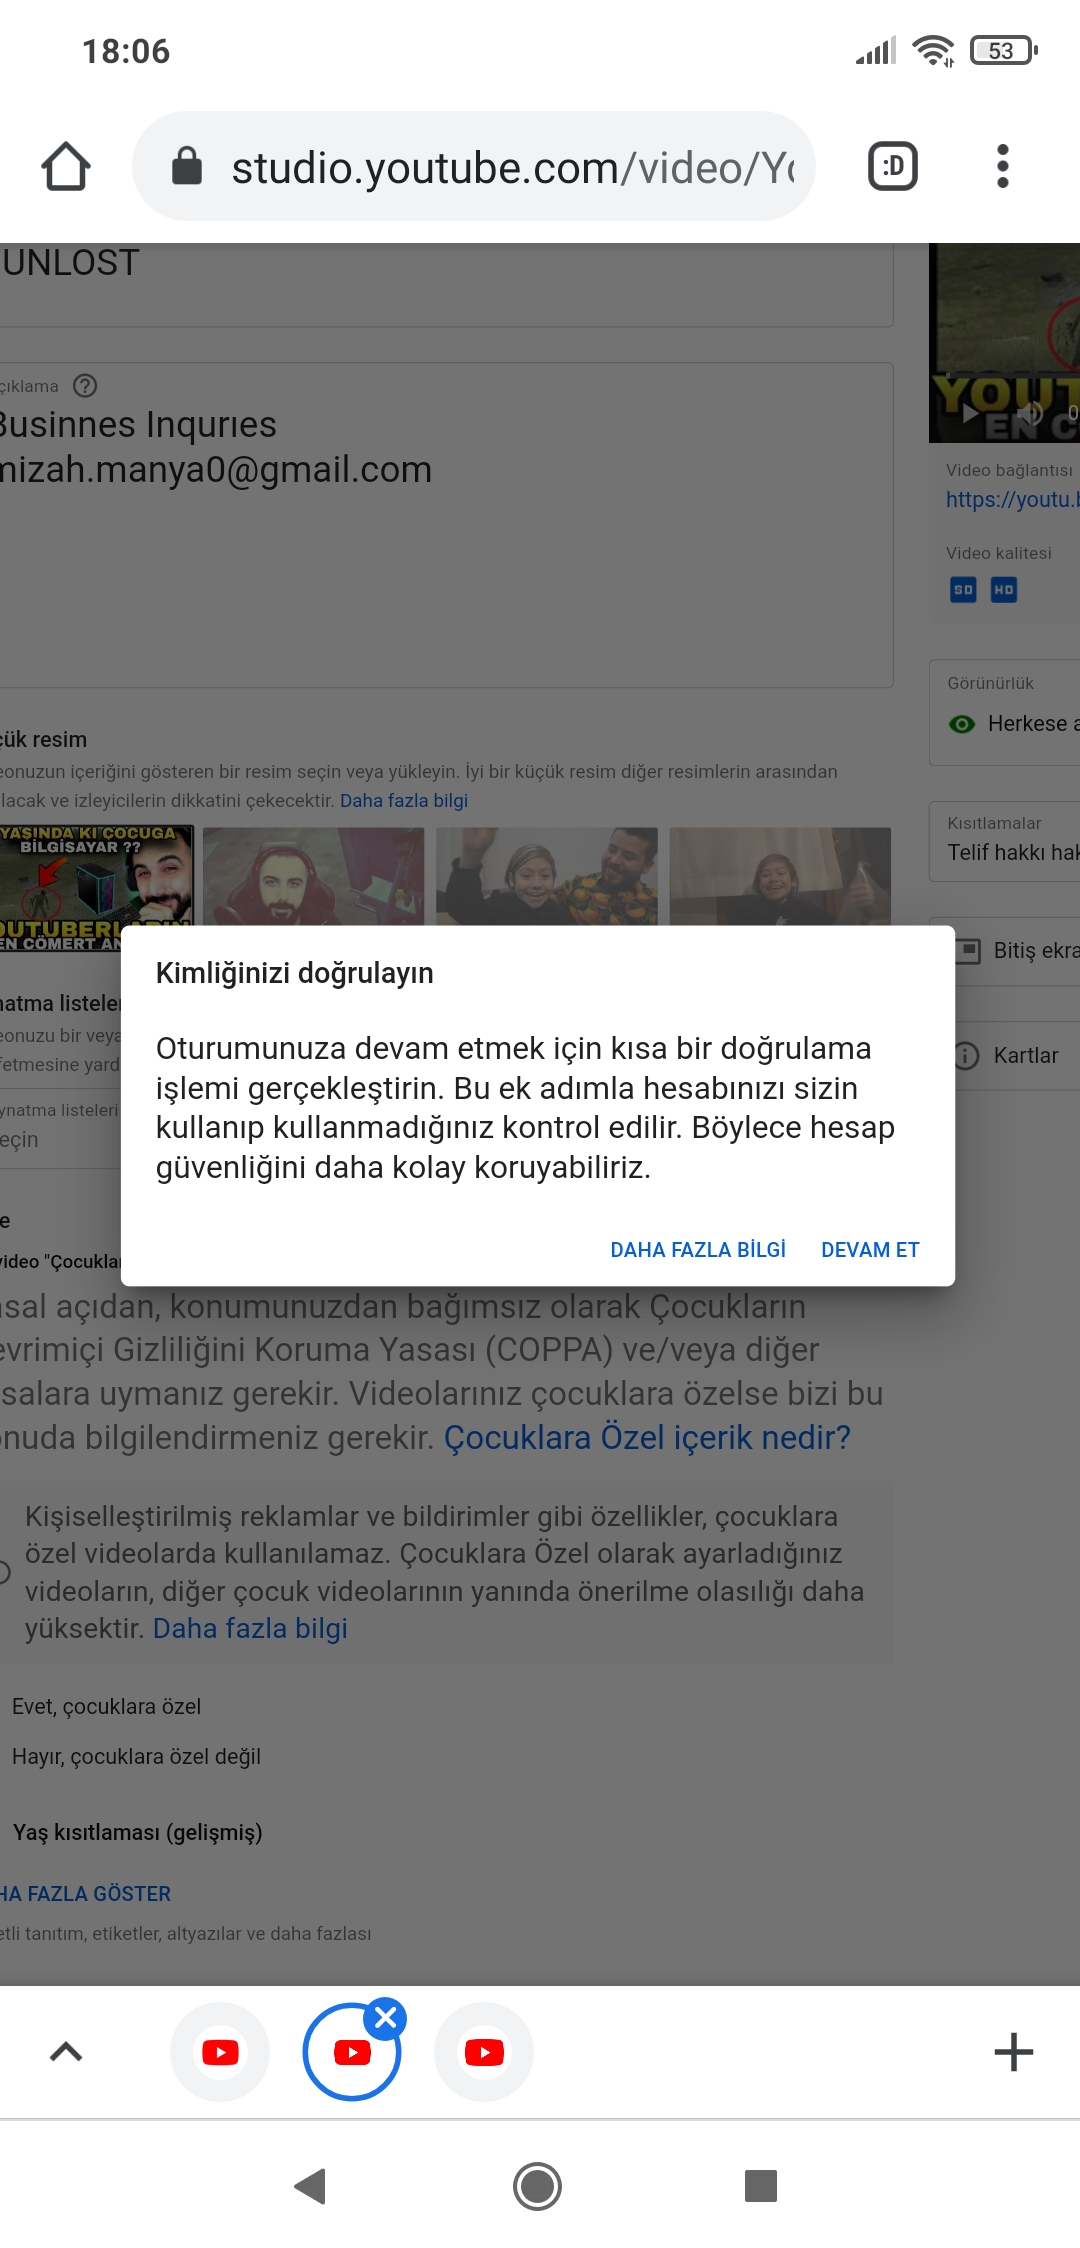Click the Kartlar info icon
This screenshot has height=2248, width=1080.
(x=966, y=1055)
